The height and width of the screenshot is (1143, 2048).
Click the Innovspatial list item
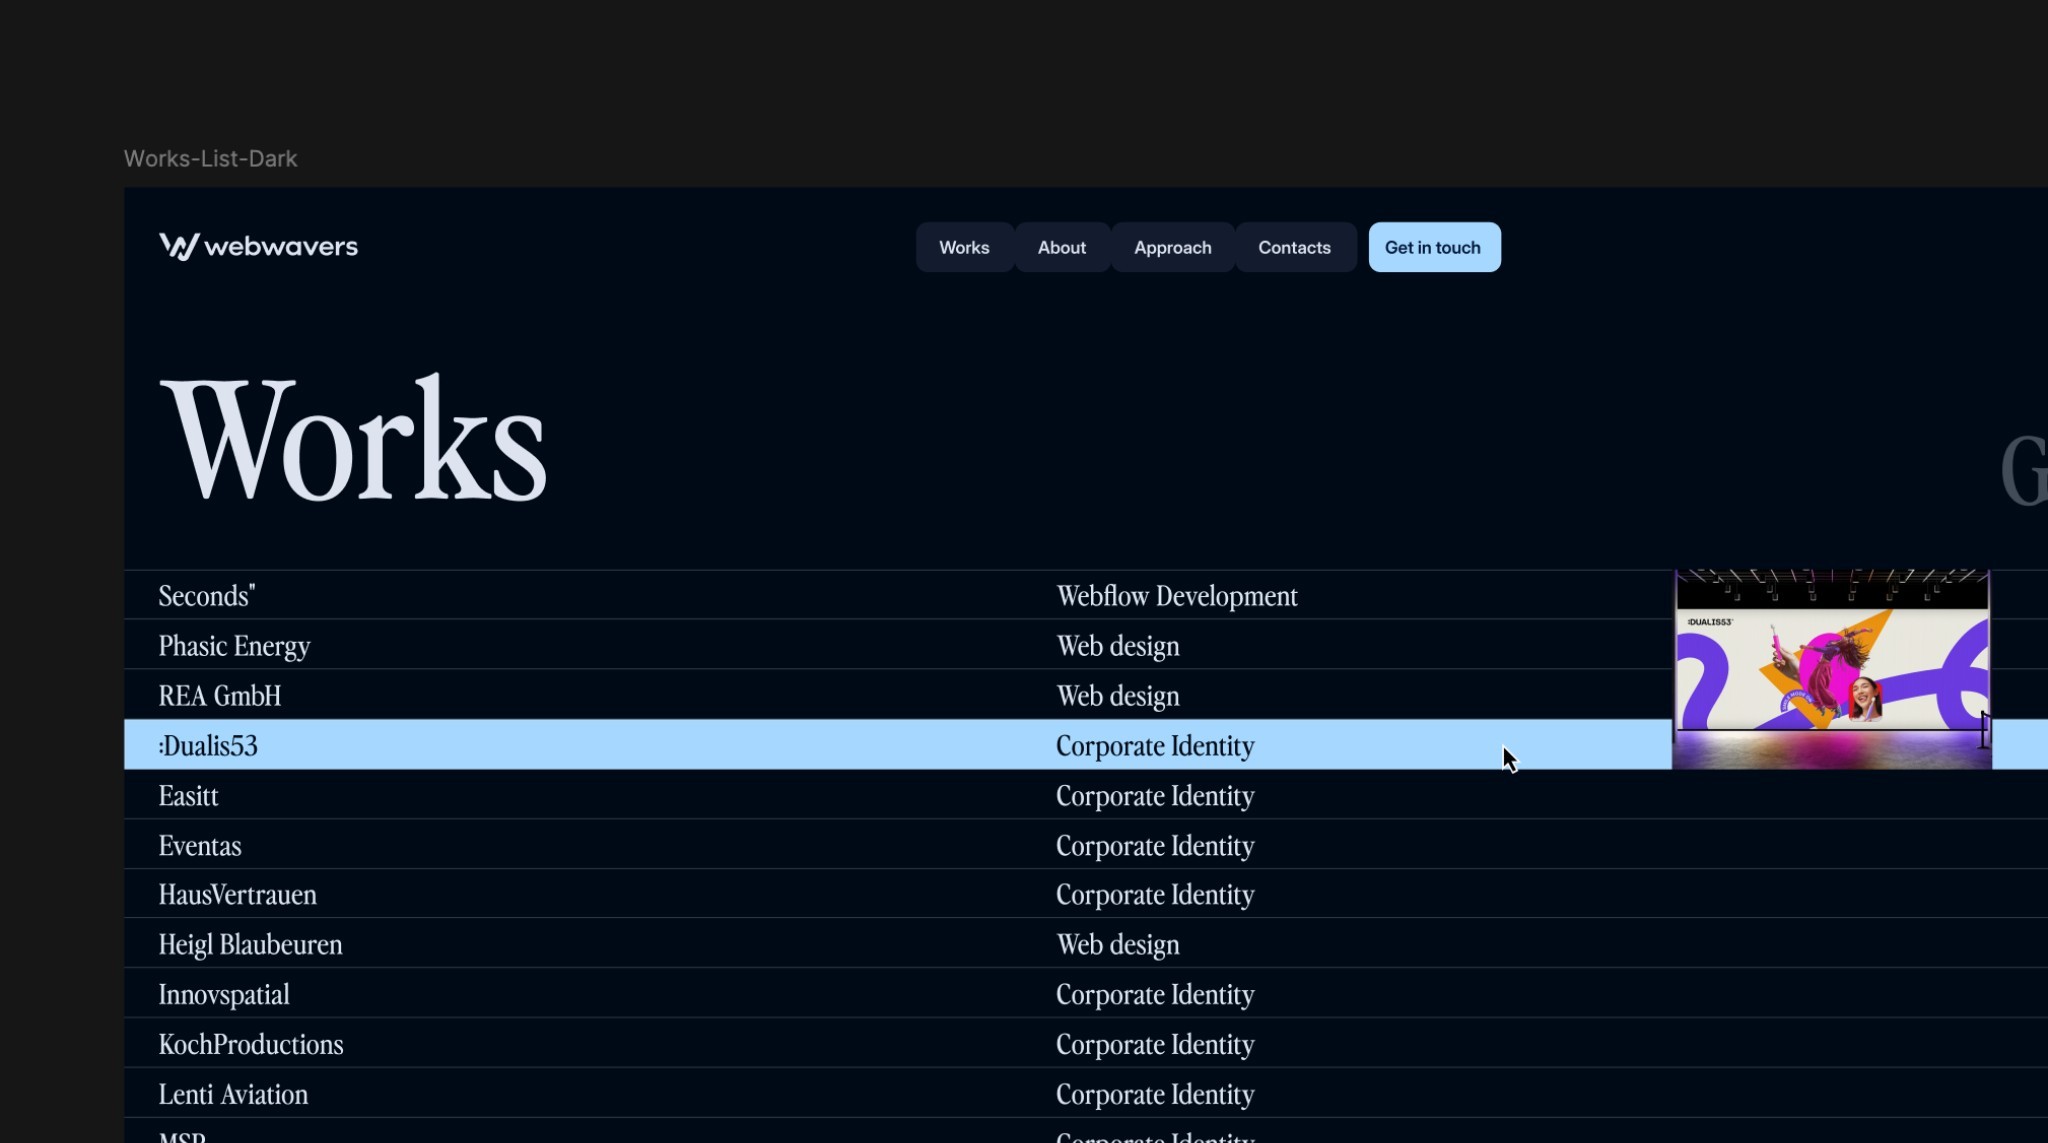pos(224,995)
